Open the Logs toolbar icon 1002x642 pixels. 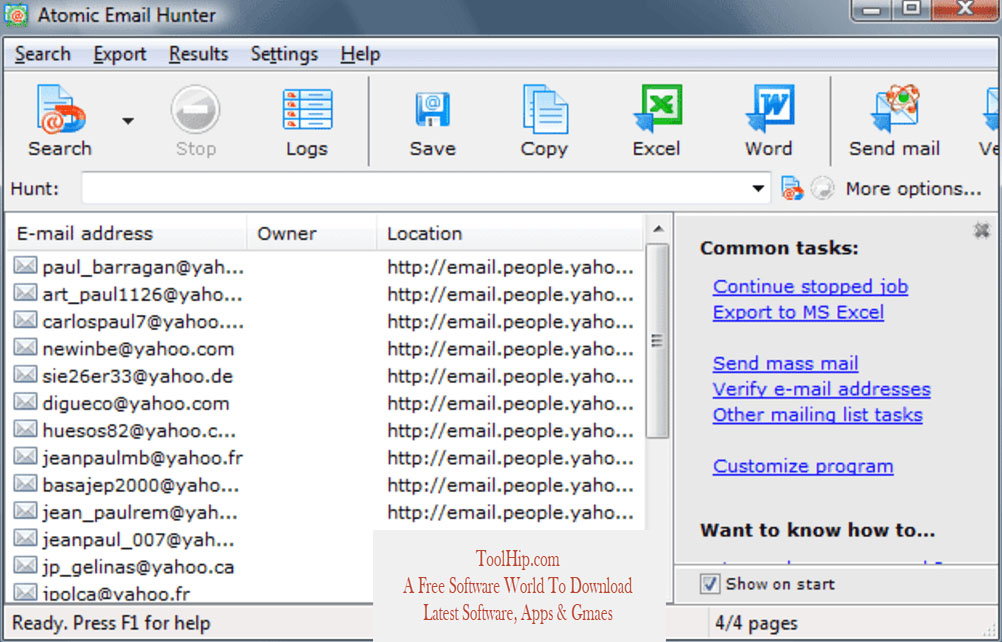coord(307,110)
